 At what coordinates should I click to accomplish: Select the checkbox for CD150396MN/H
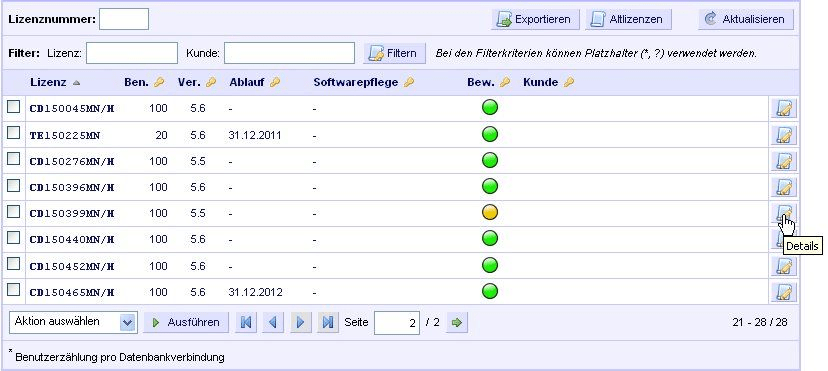click(x=14, y=185)
